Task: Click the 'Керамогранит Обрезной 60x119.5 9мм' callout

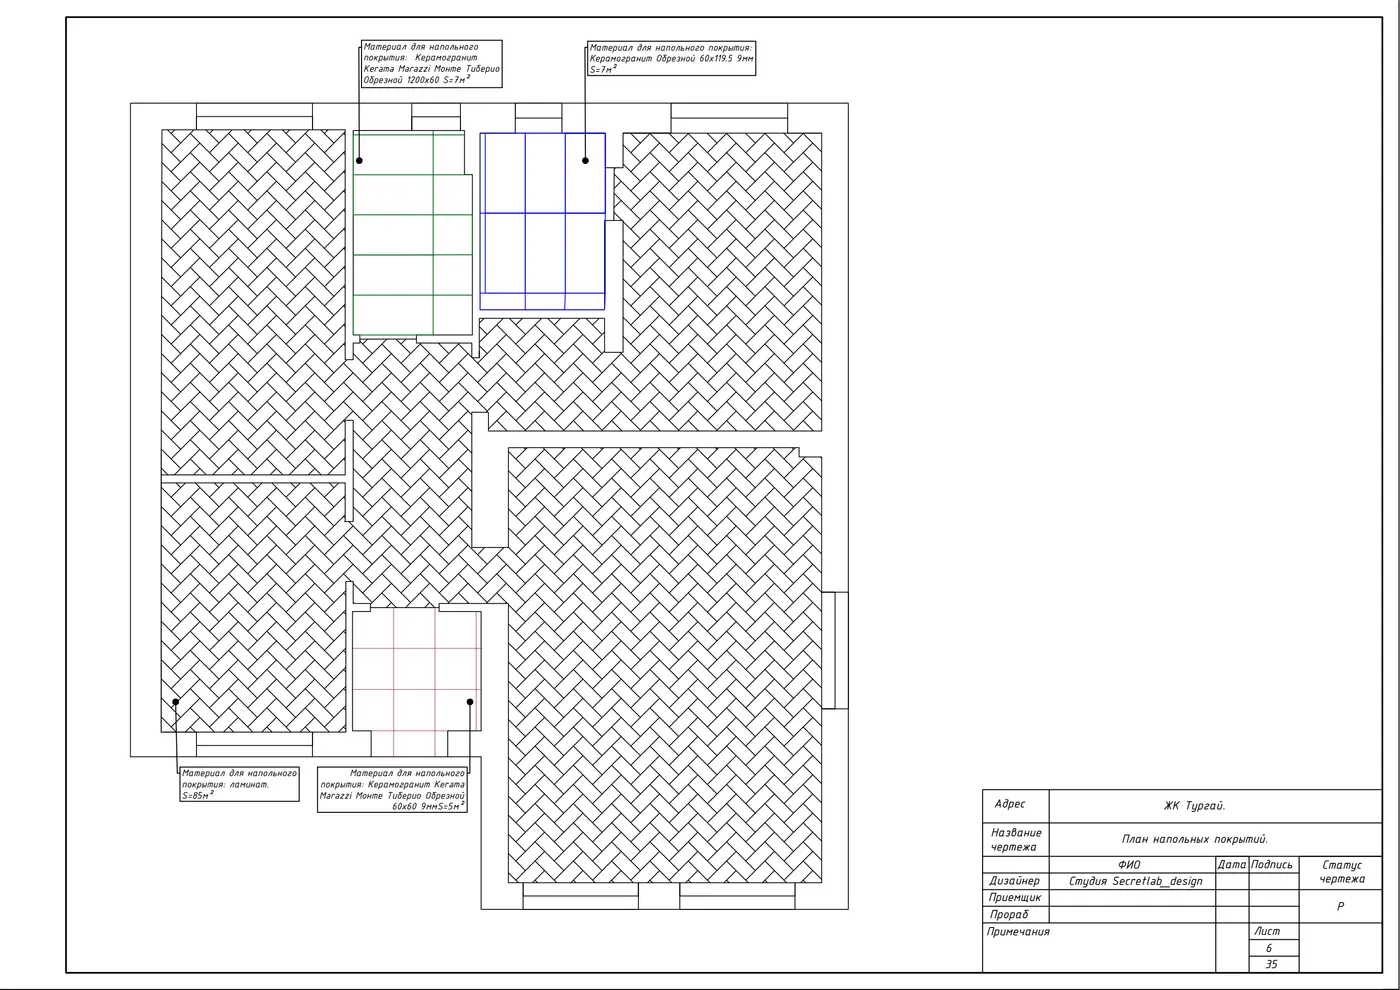Action: pos(671,58)
